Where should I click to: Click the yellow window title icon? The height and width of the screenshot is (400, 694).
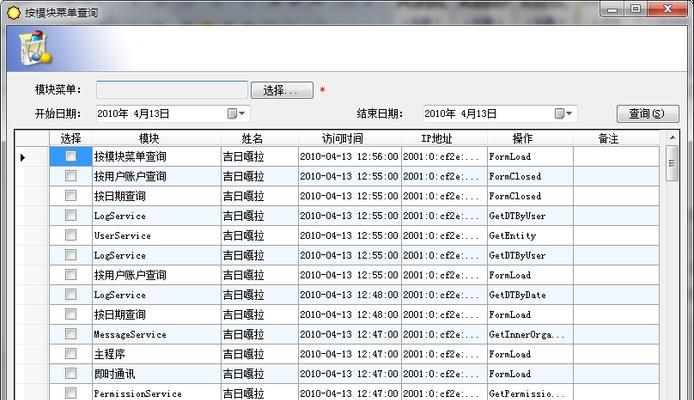[x=14, y=13]
